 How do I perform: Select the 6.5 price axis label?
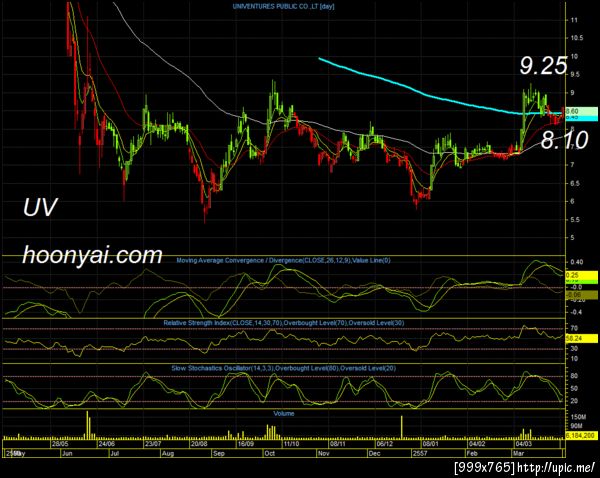[x=575, y=184]
